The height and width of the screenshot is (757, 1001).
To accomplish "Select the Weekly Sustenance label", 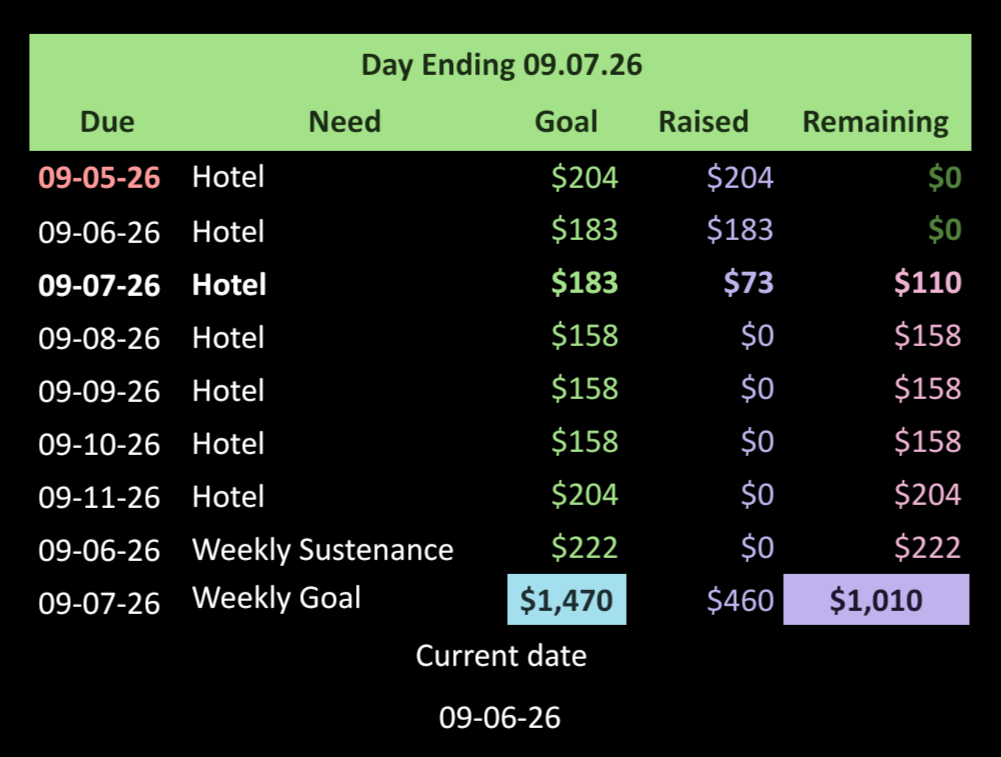I will coord(323,550).
